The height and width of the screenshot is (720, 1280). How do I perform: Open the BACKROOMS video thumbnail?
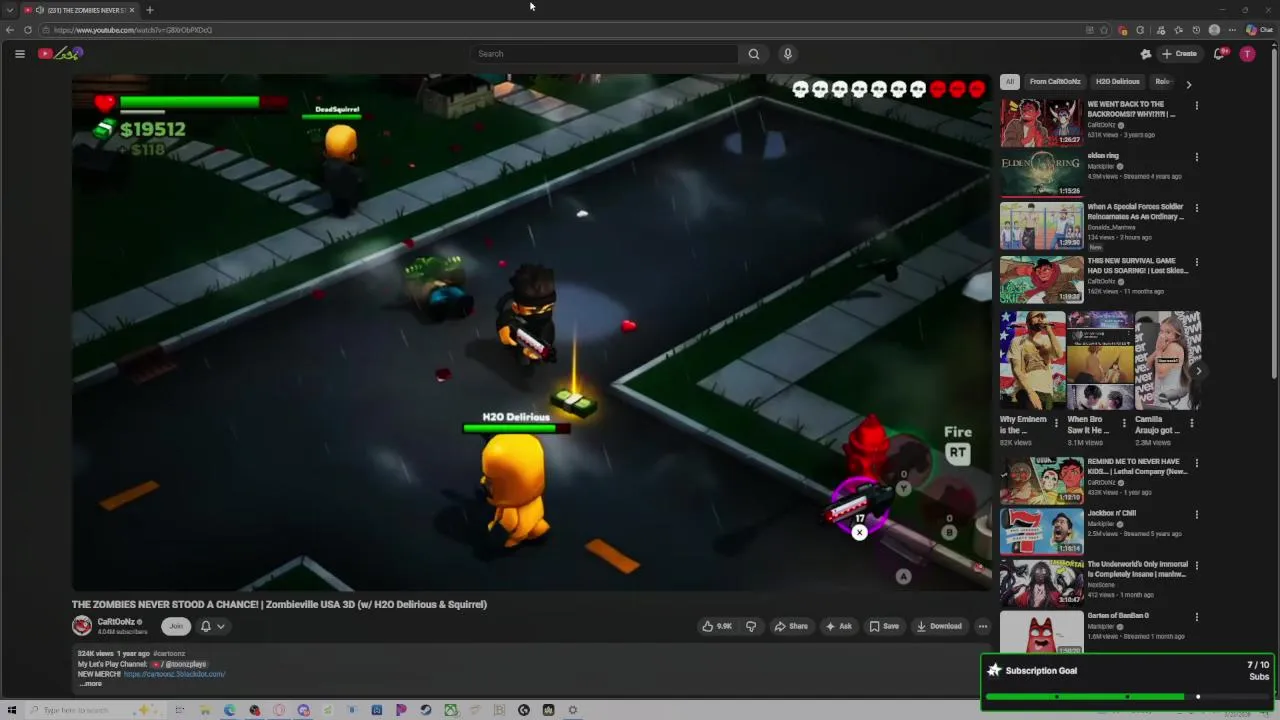tap(1042, 122)
